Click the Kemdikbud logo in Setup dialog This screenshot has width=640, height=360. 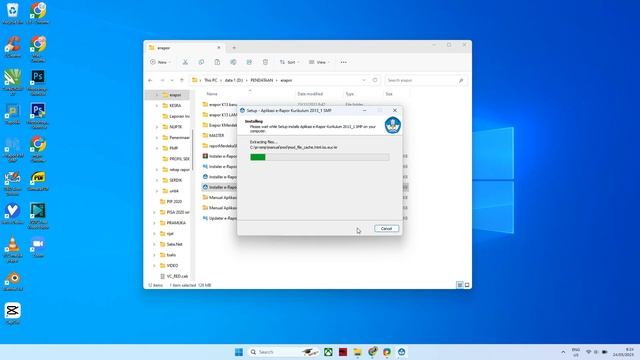coord(393,125)
